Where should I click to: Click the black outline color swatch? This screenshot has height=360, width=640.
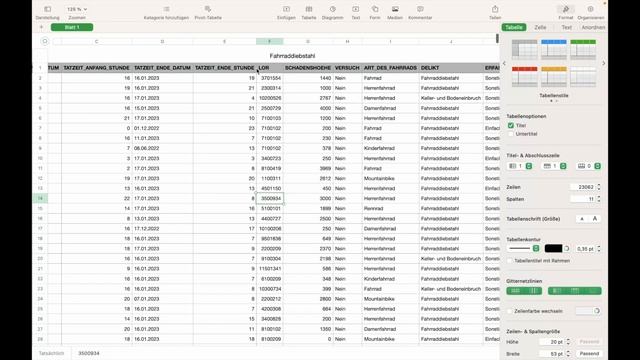pyautogui.click(x=553, y=249)
